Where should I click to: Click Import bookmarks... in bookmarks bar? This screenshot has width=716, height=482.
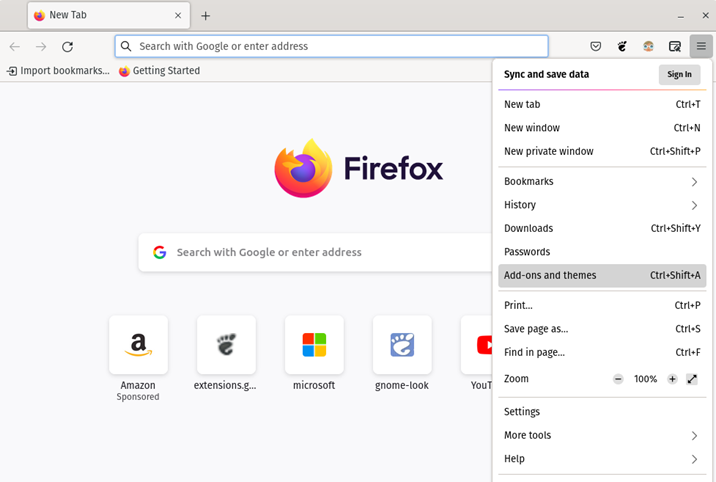[58, 71]
